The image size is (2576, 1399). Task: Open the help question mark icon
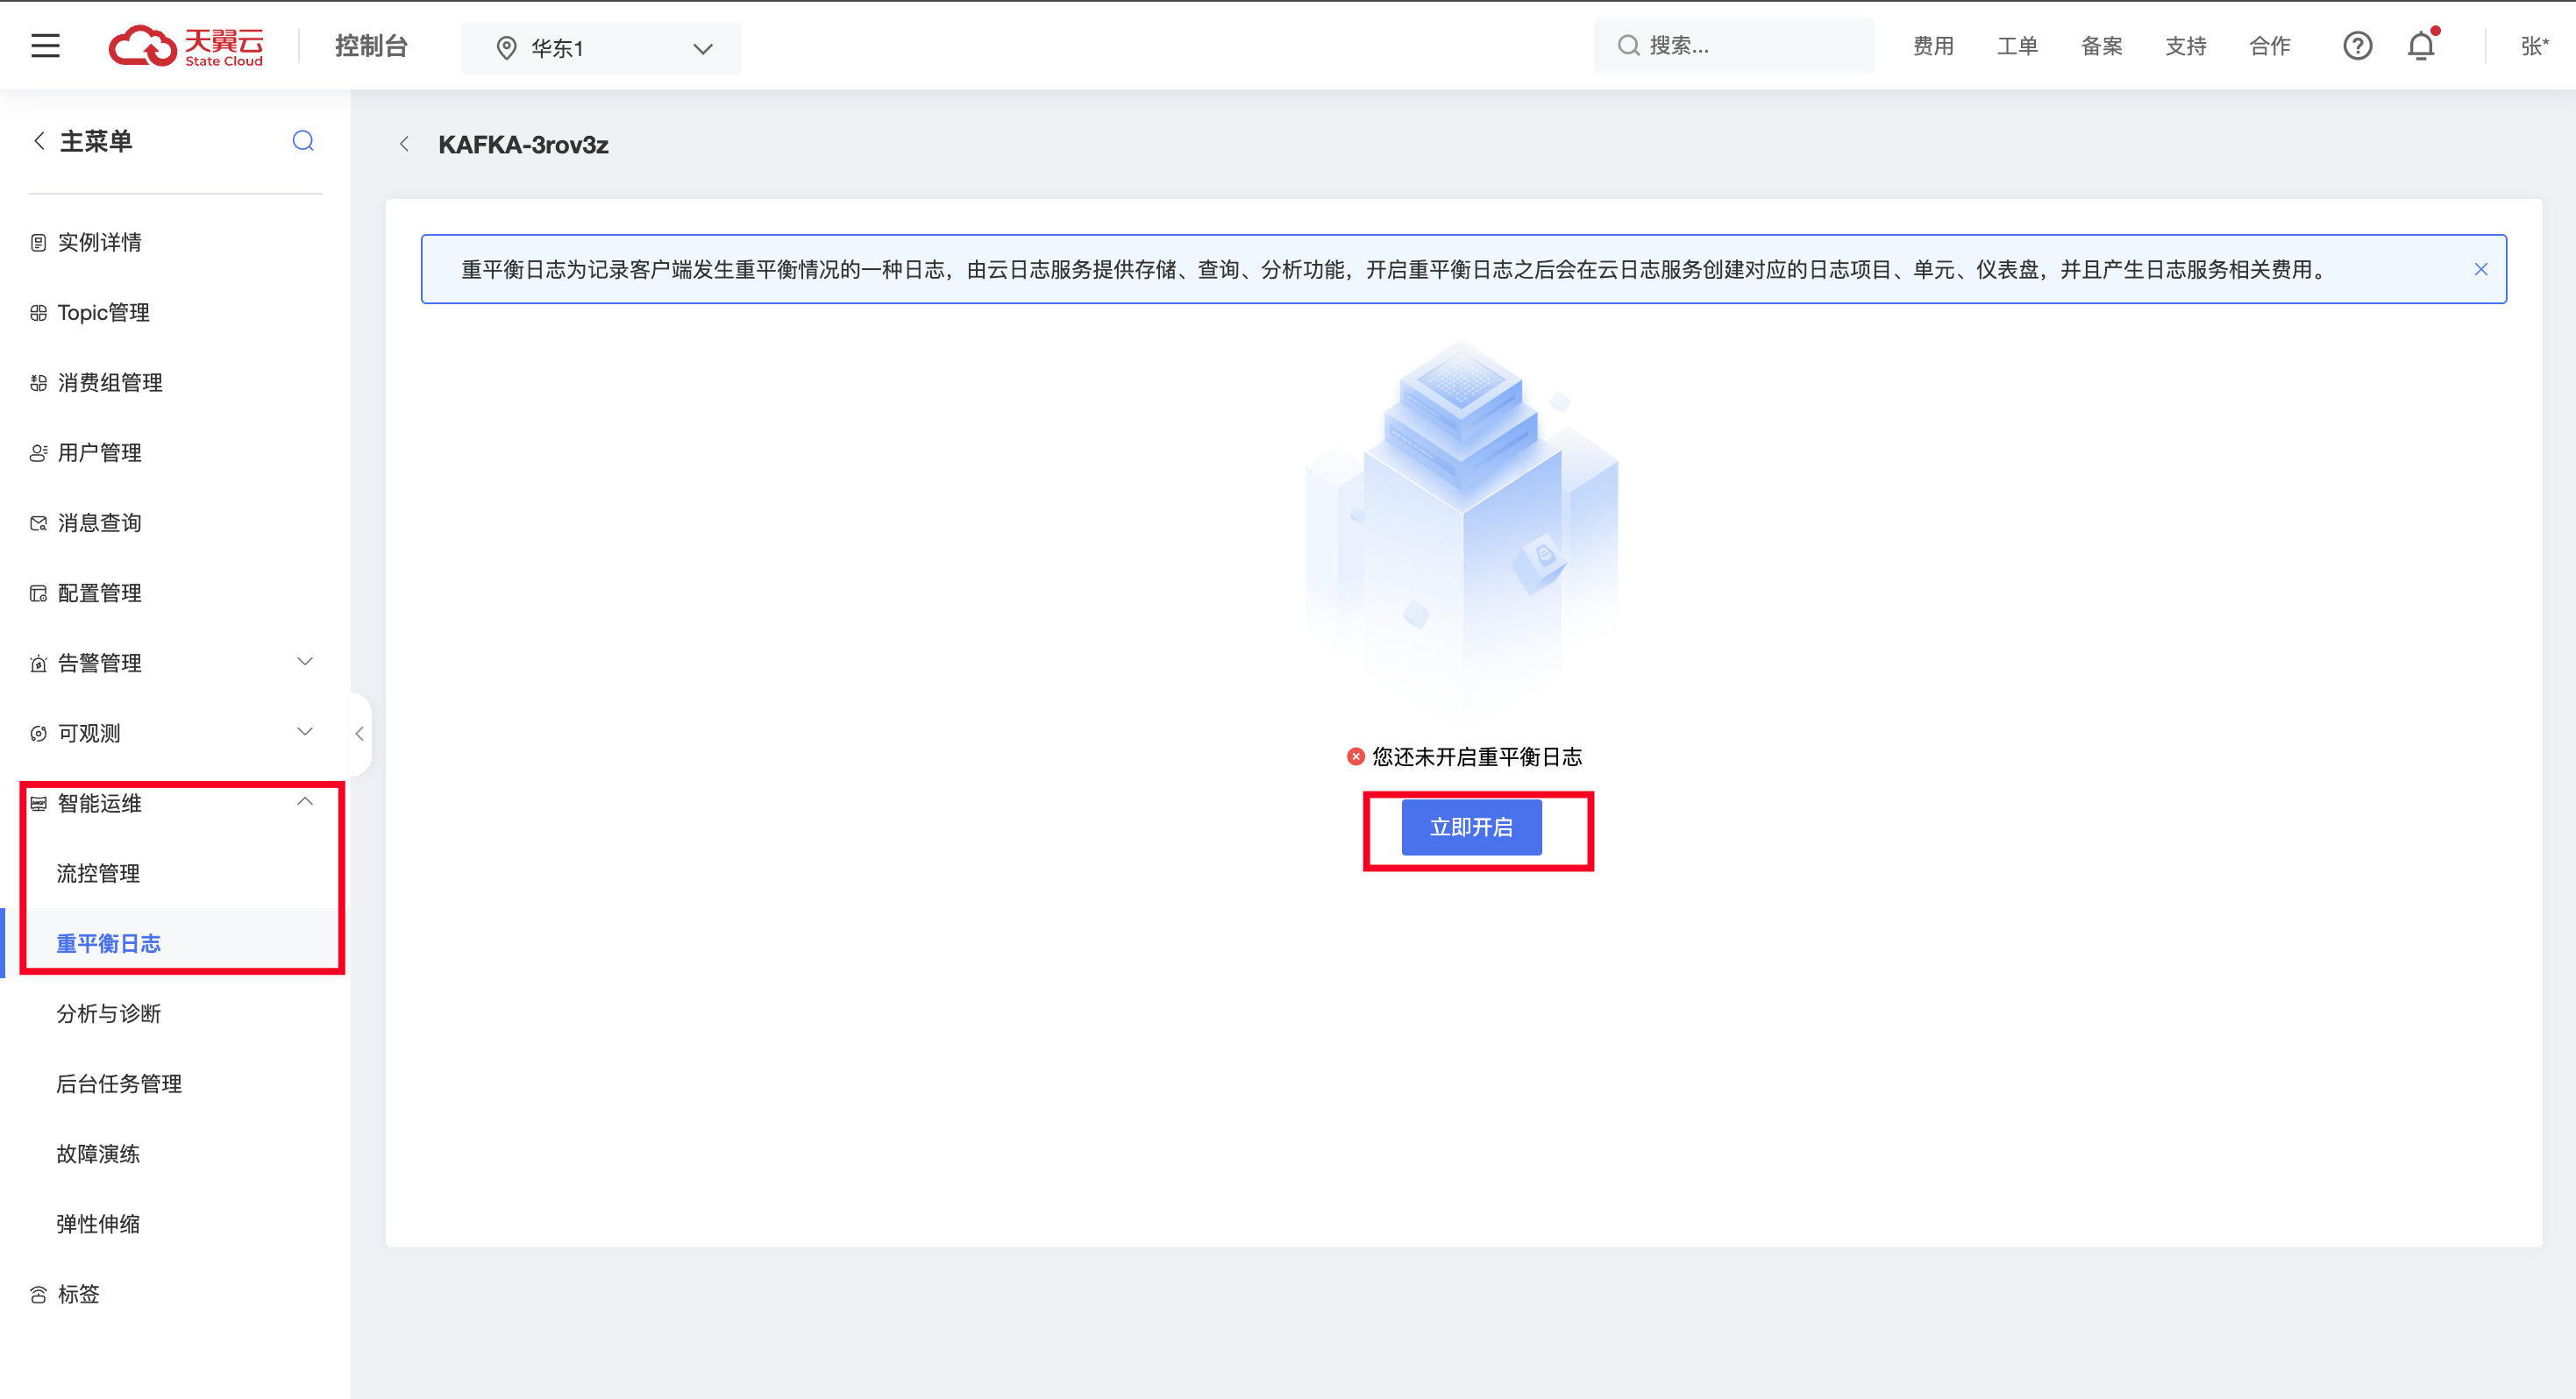2357,46
